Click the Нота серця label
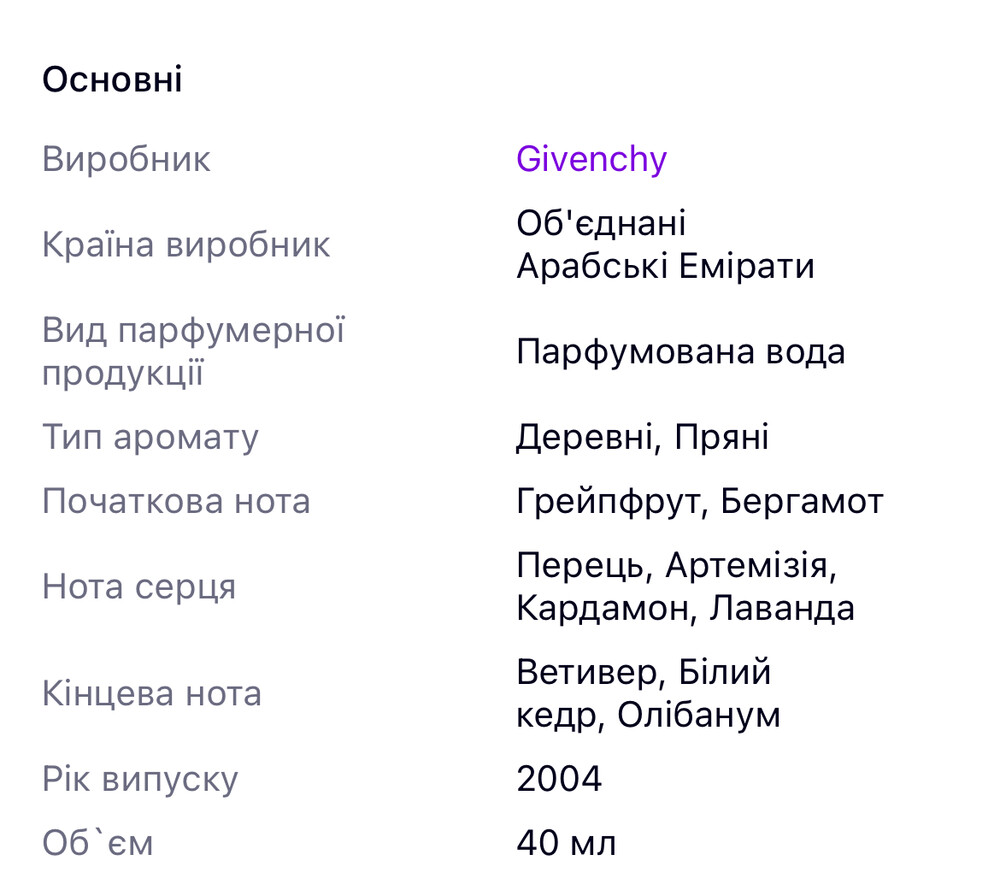 tap(139, 587)
